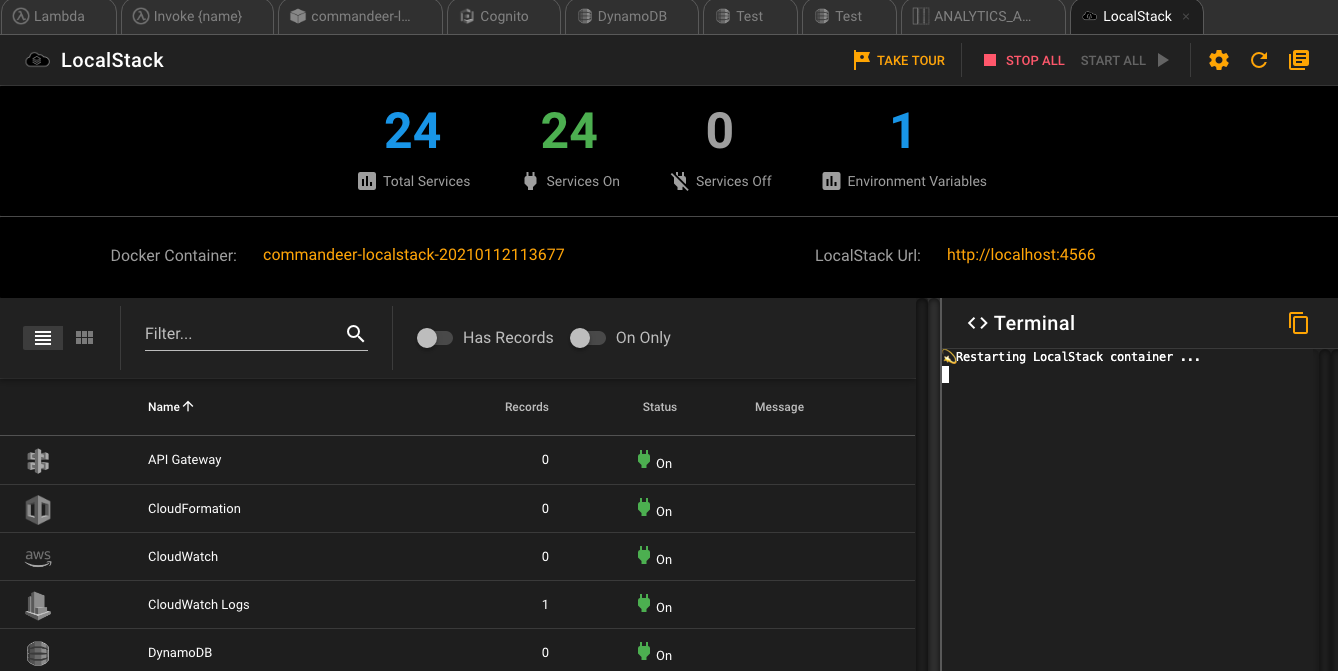The height and width of the screenshot is (671, 1338).
Task: Enable the Has Records toggle
Action: click(435, 338)
